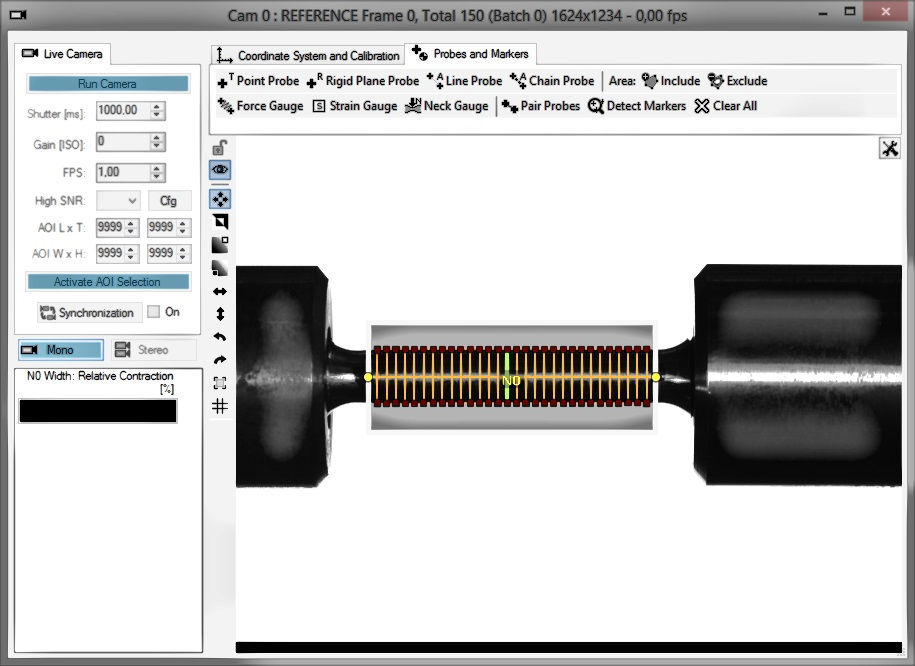Click the right yellow gauge endpoint handle
This screenshot has width=915, height=666.
coord(656,377)
